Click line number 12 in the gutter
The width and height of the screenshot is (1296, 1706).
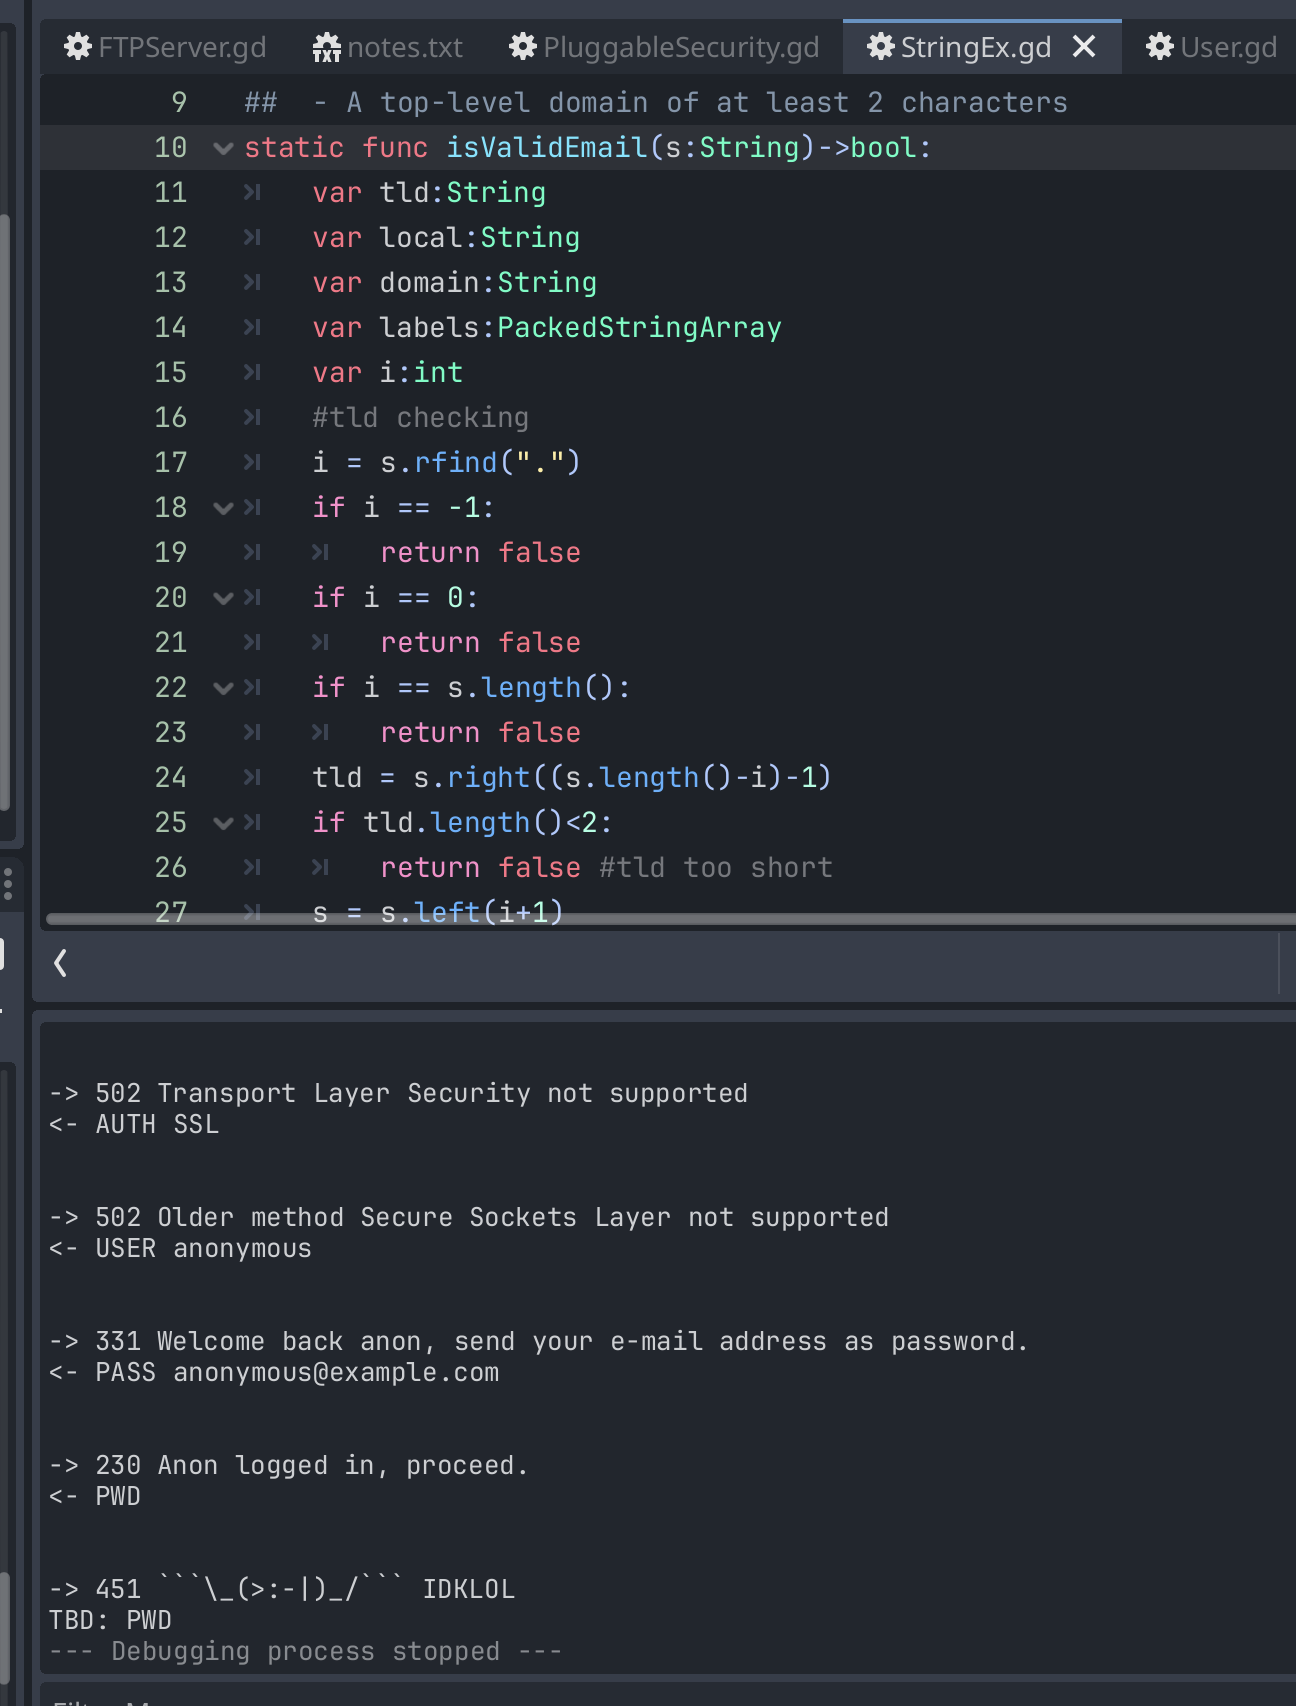coord(171,238)
